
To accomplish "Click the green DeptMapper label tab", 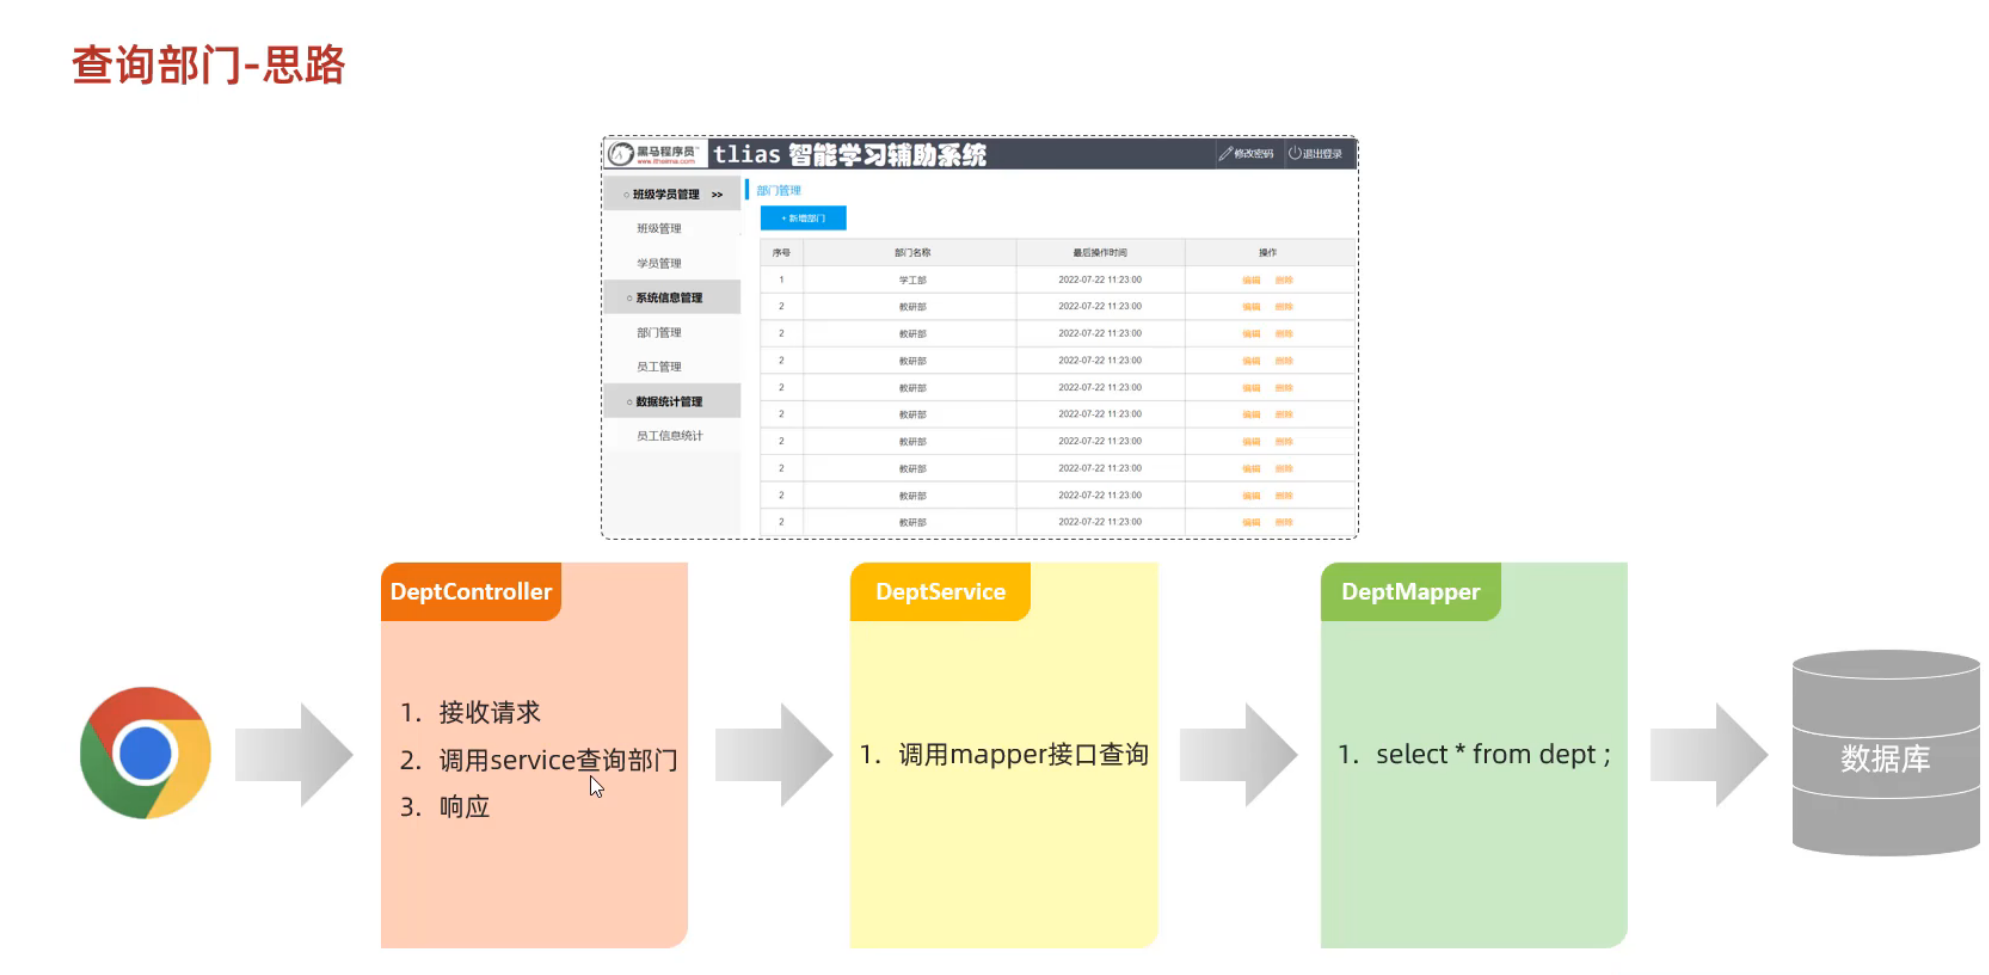I will pyautogui.click(x=1410, y=592).
